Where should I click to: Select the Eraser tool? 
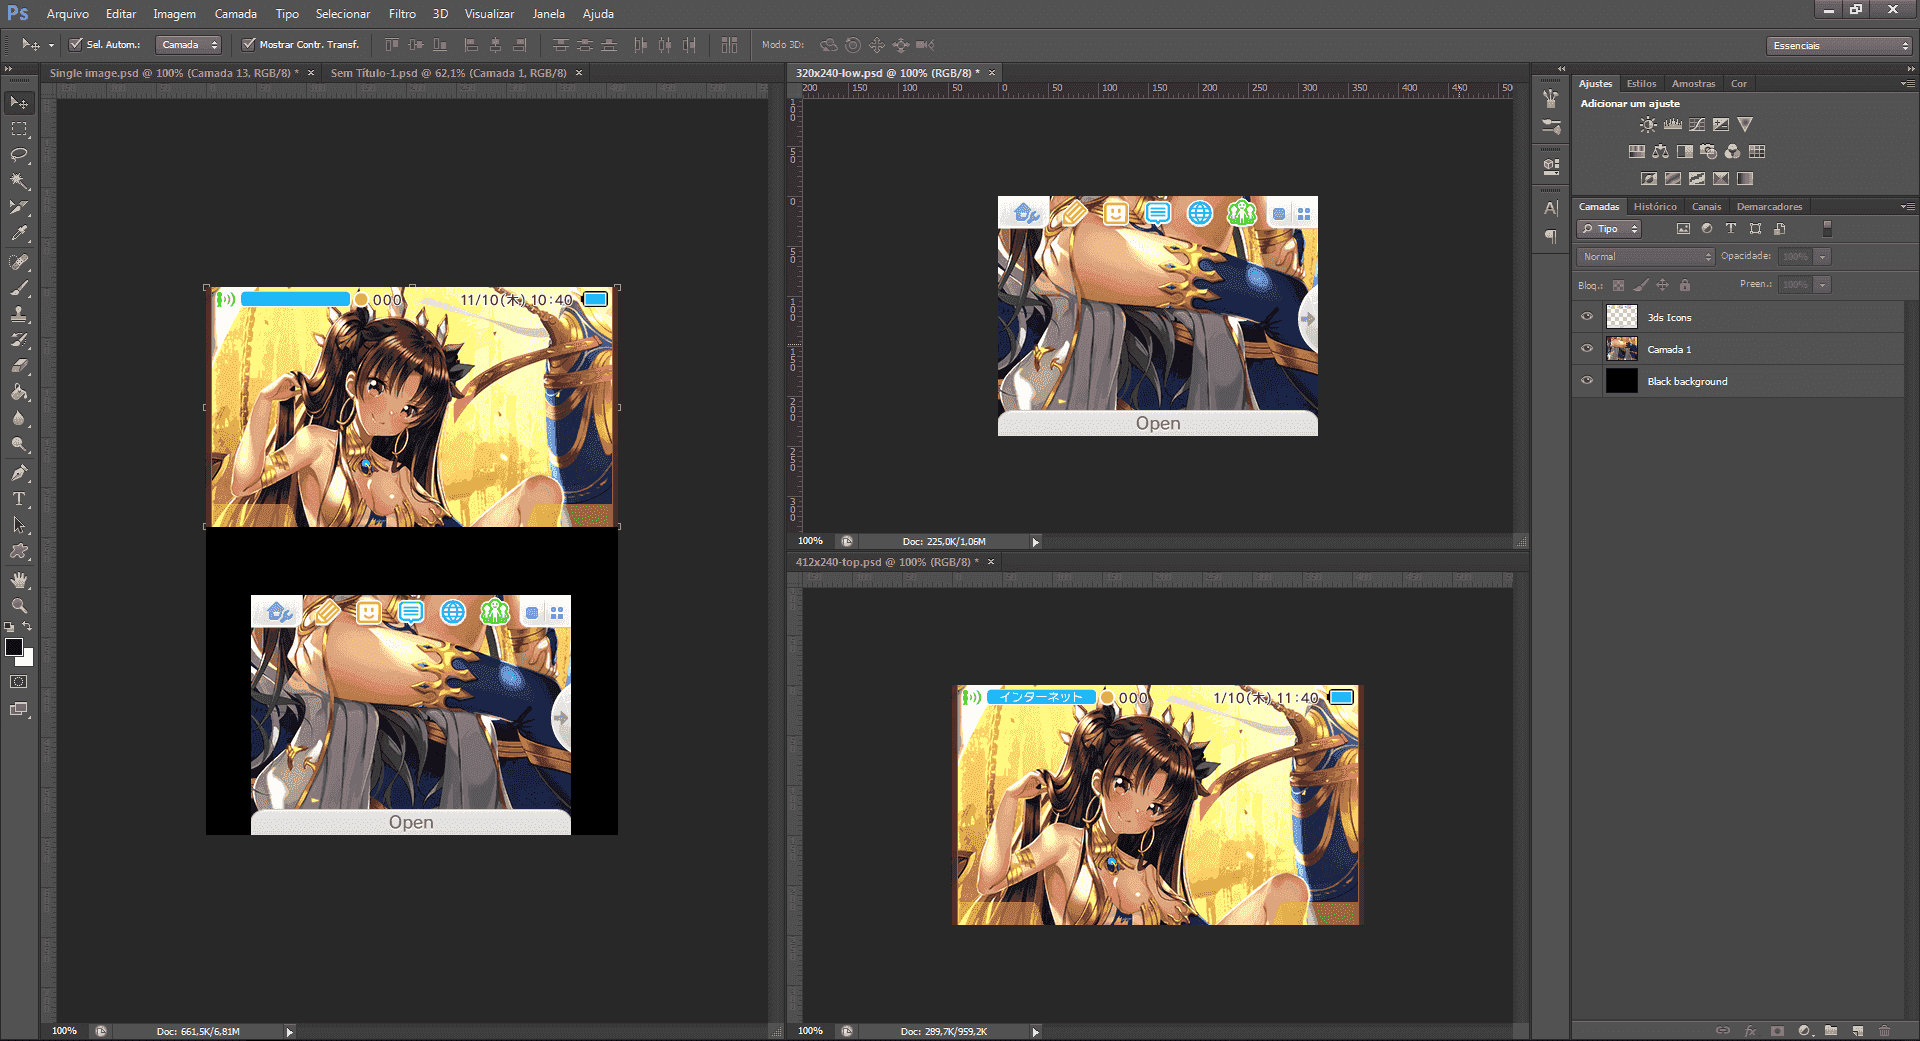pyautogui.click(x=19, y=366)
